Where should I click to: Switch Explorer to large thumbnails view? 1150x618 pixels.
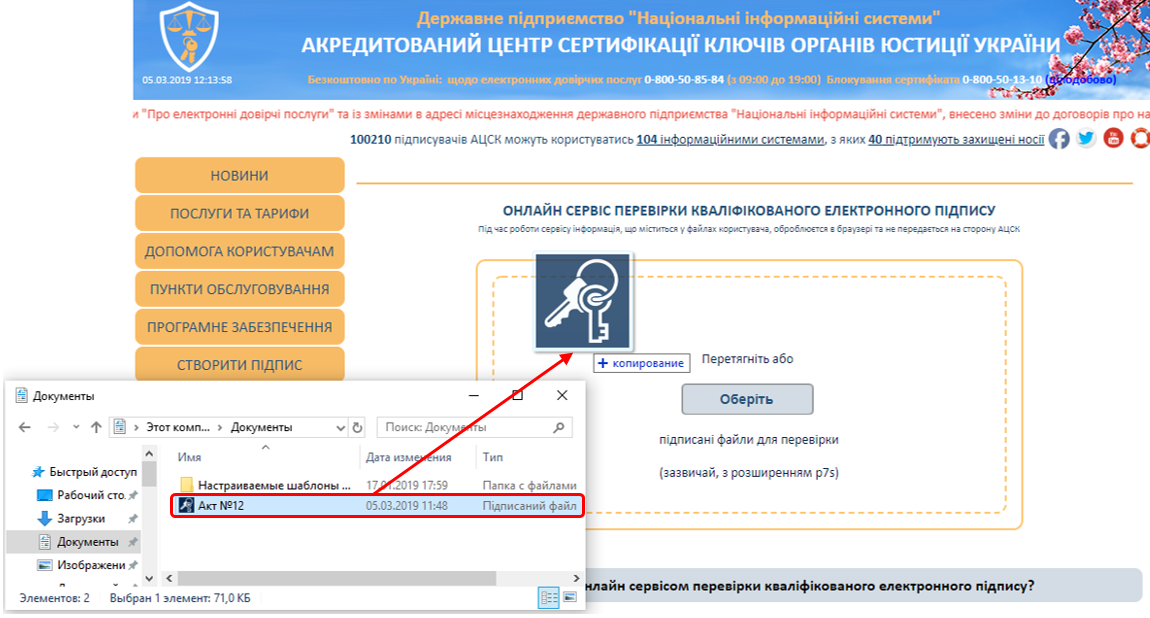570,597
